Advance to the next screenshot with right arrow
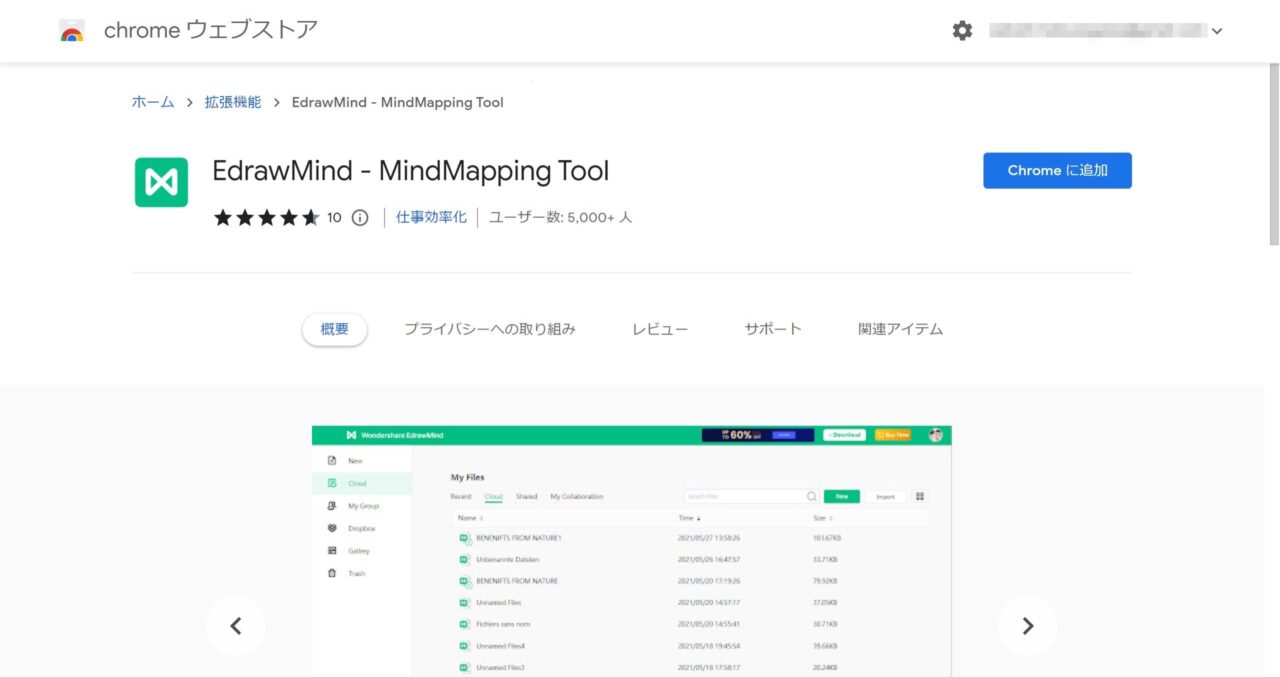This screenshot has width=1280, height=677. (1027, 625)
